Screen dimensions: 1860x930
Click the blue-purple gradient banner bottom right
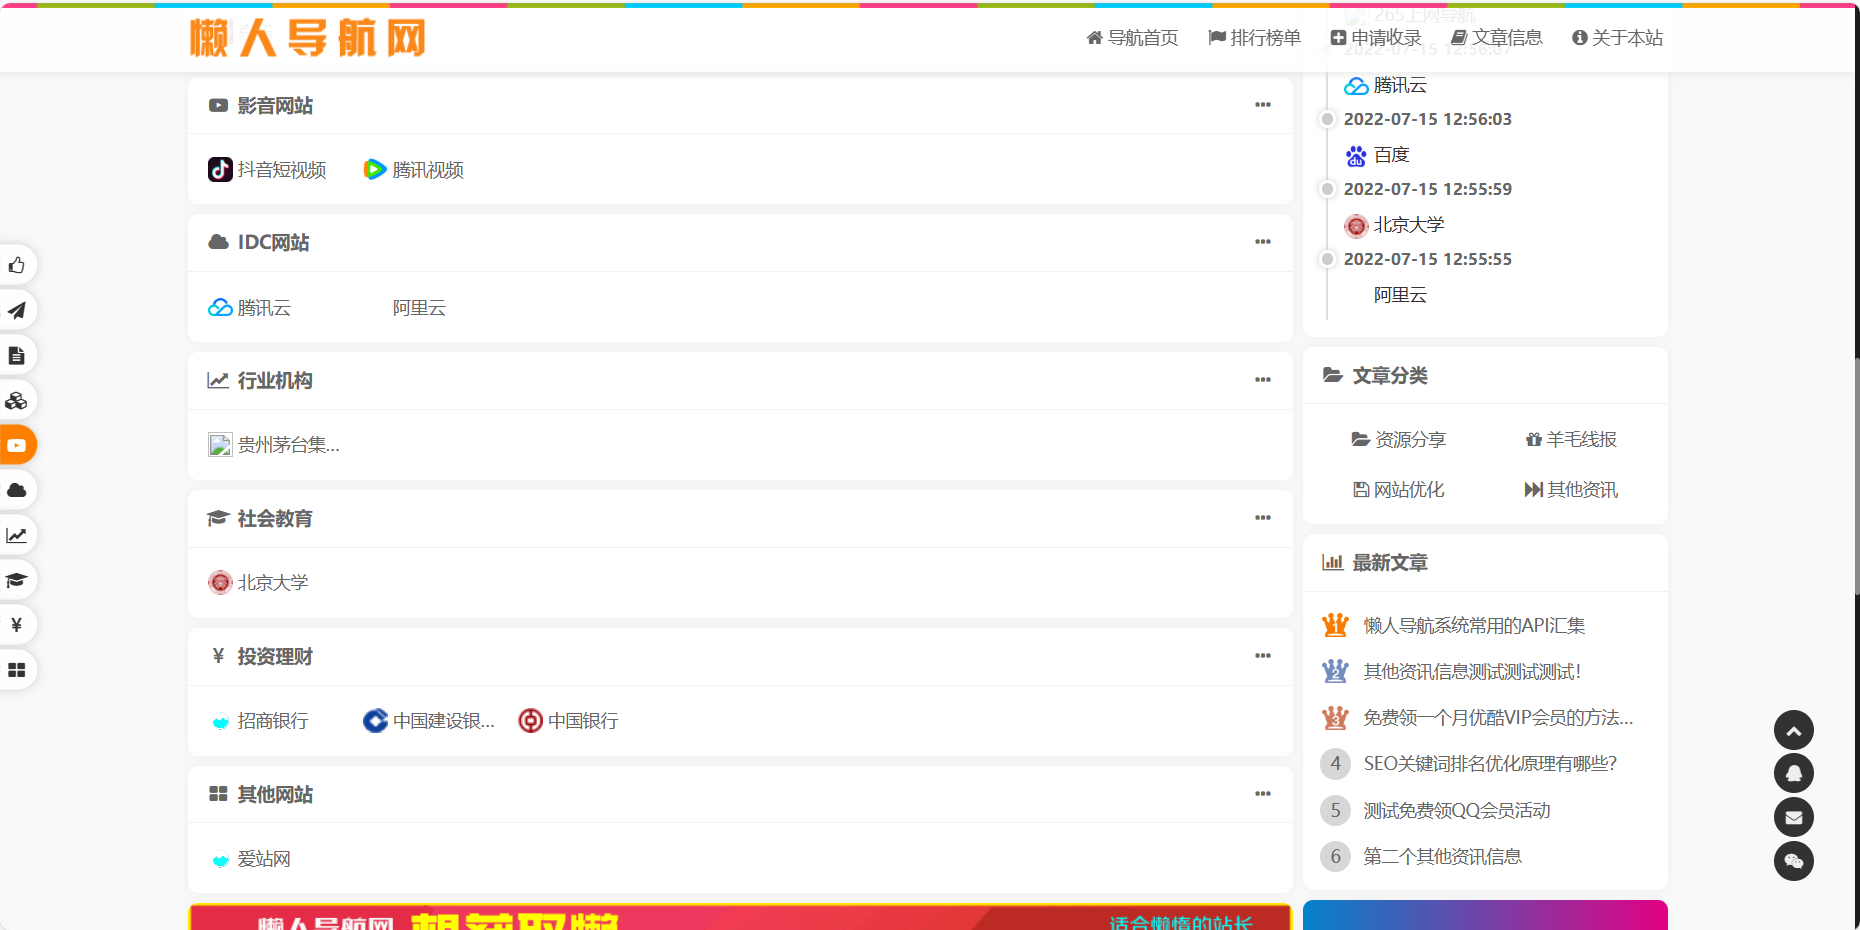[x=1485, y=915]
